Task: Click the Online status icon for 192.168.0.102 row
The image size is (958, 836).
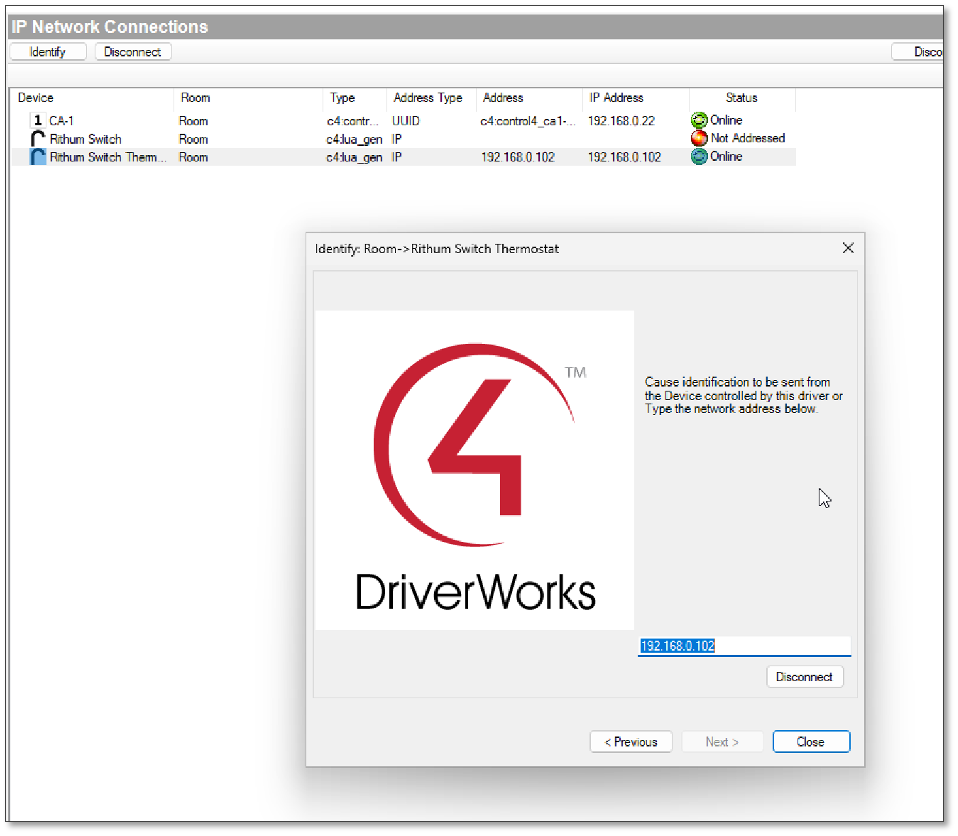Action: (699, 156)
